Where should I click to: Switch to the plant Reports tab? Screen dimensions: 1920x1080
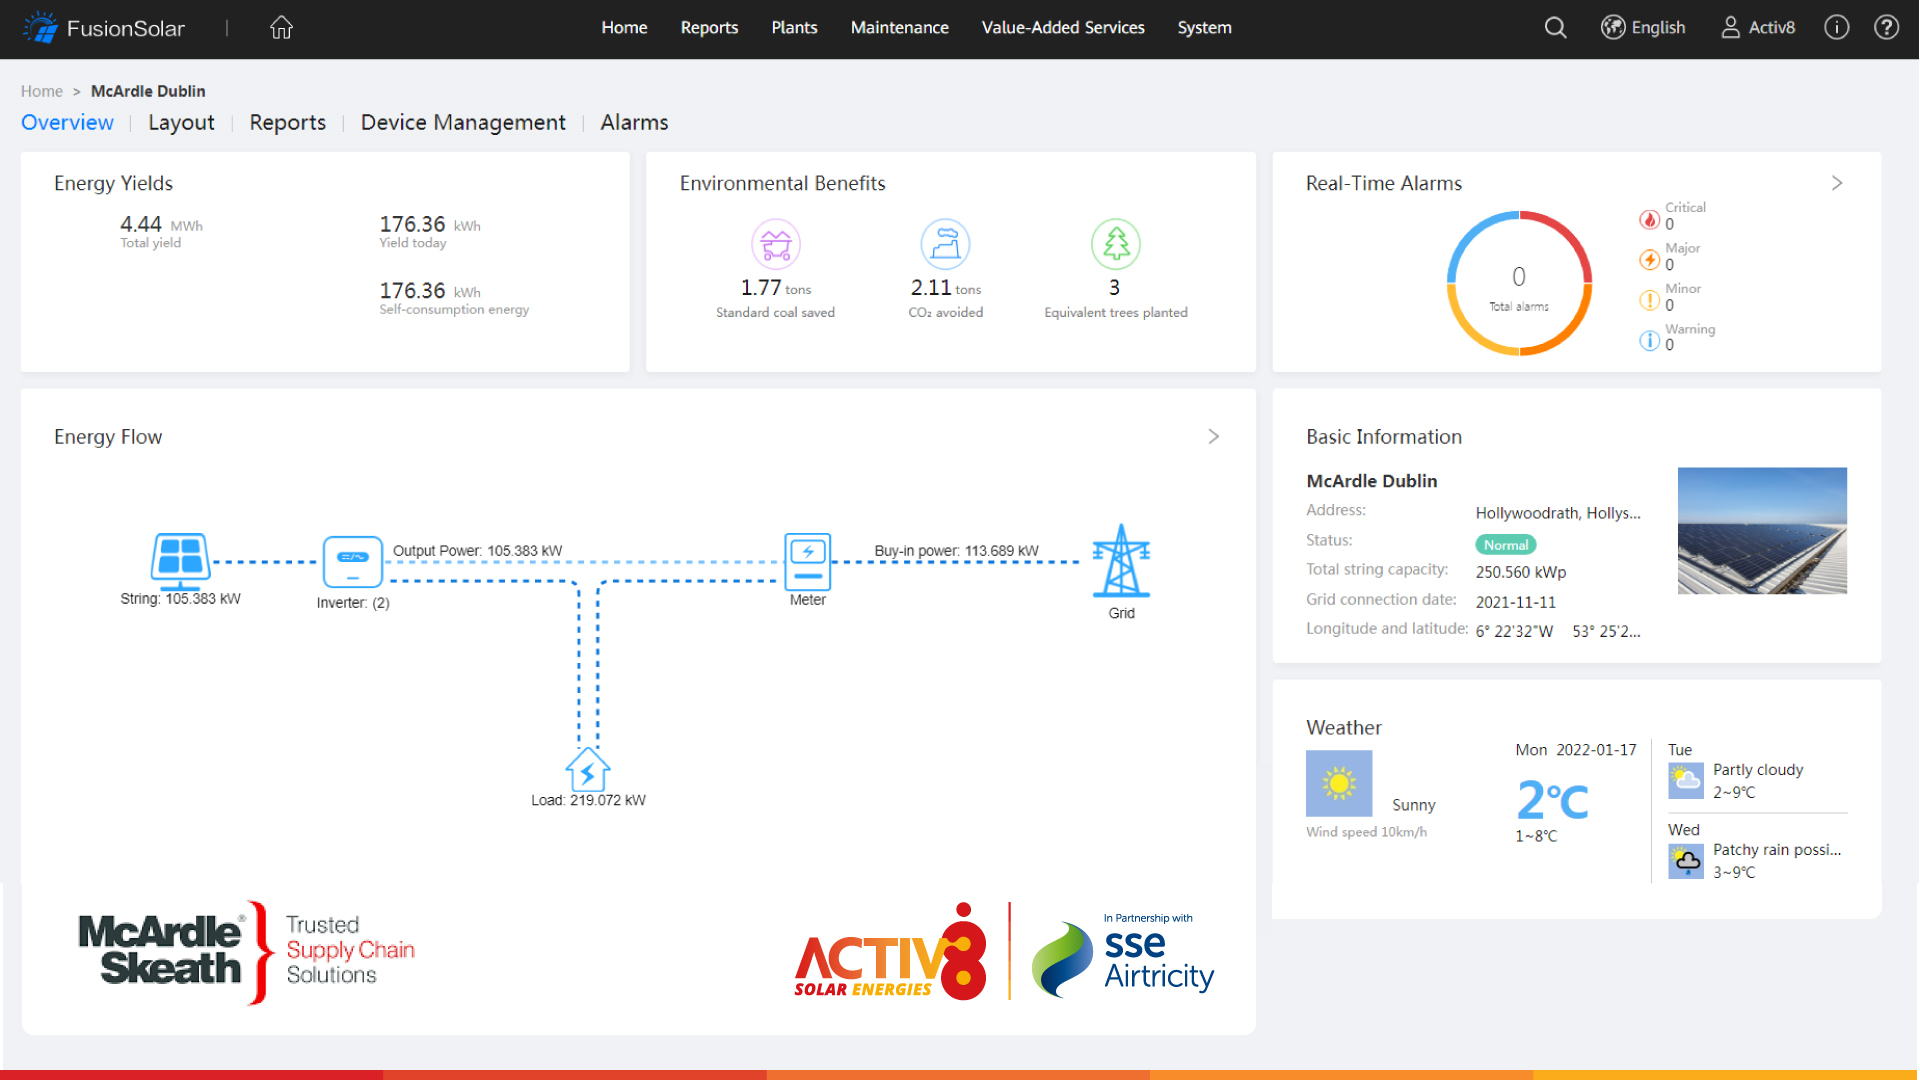(x=287, y=122)
